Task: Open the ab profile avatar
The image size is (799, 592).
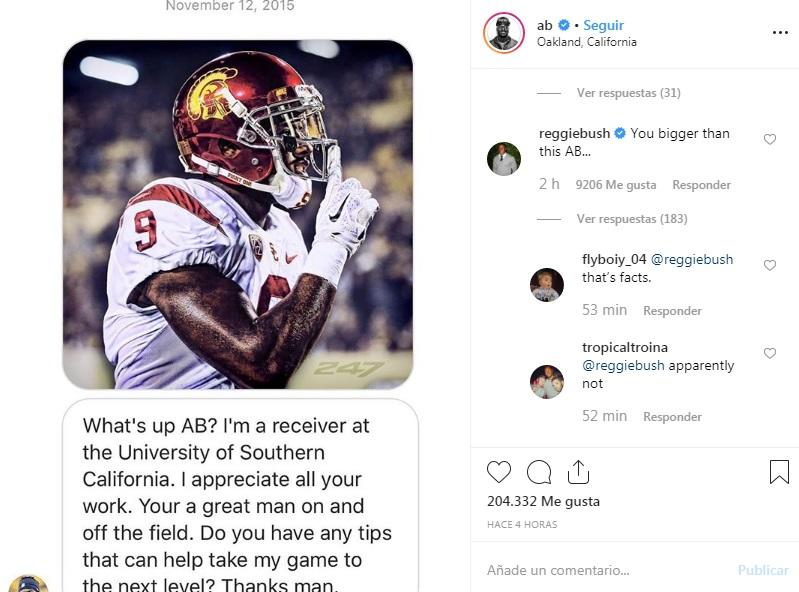Action: (503, 33)
